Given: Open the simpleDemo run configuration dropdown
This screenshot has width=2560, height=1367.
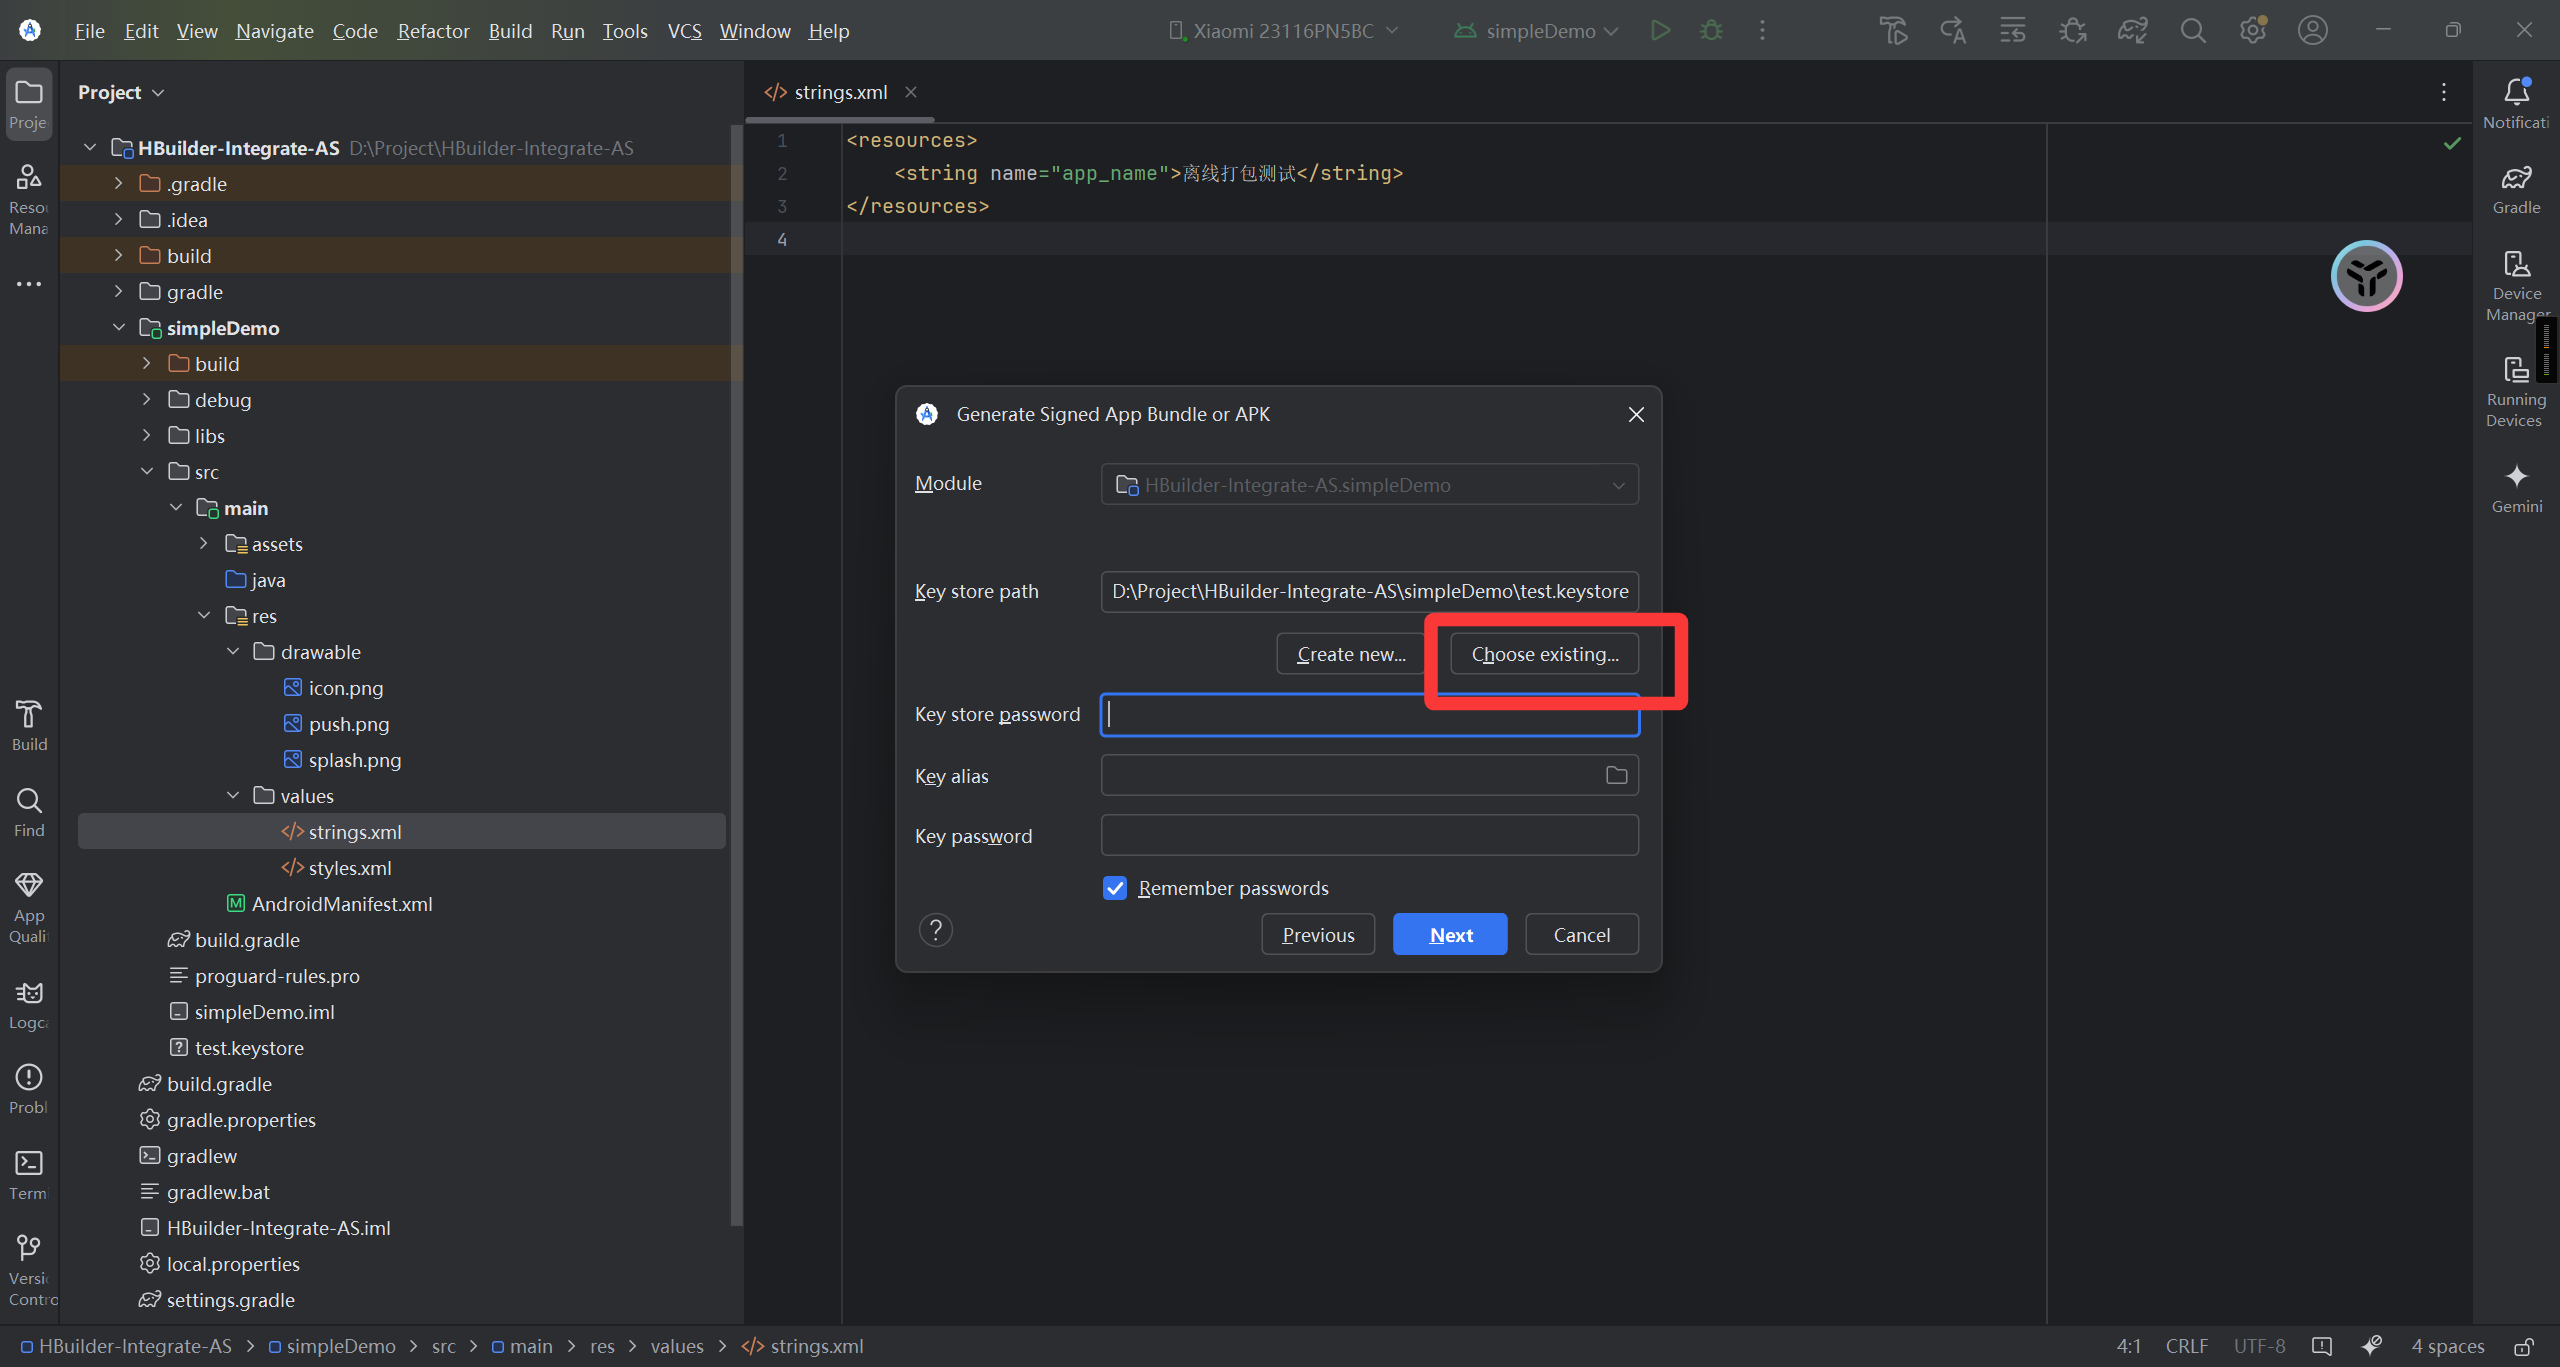Looking at the screenshot, I should tap(1535, 31).
